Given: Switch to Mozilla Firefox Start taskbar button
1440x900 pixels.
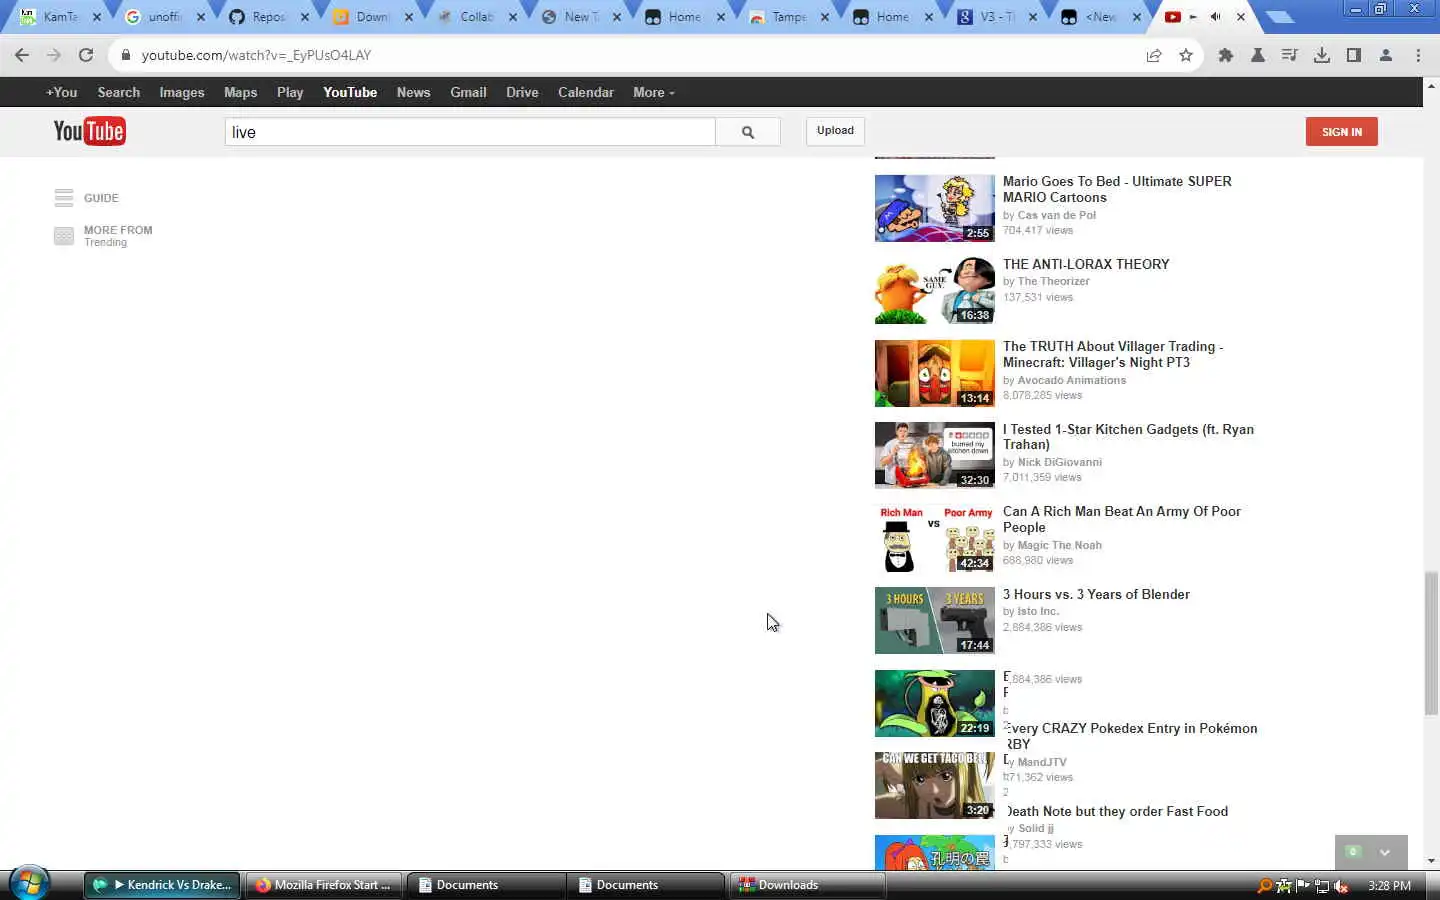Looking at the screenshot, I should click(x=324, y=885).
